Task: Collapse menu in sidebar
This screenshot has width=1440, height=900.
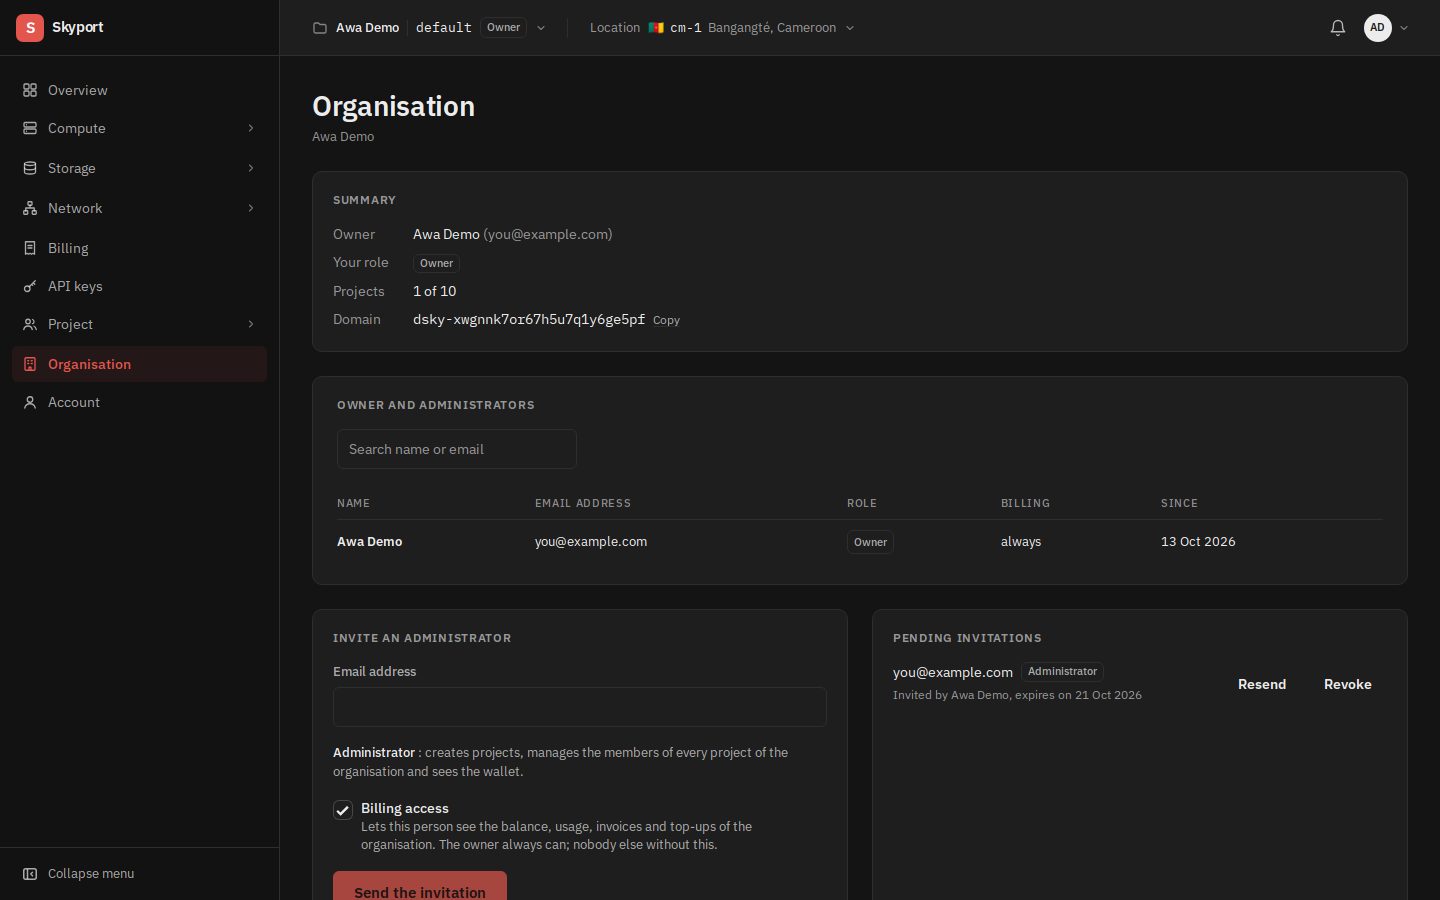Action: [139, 874]
